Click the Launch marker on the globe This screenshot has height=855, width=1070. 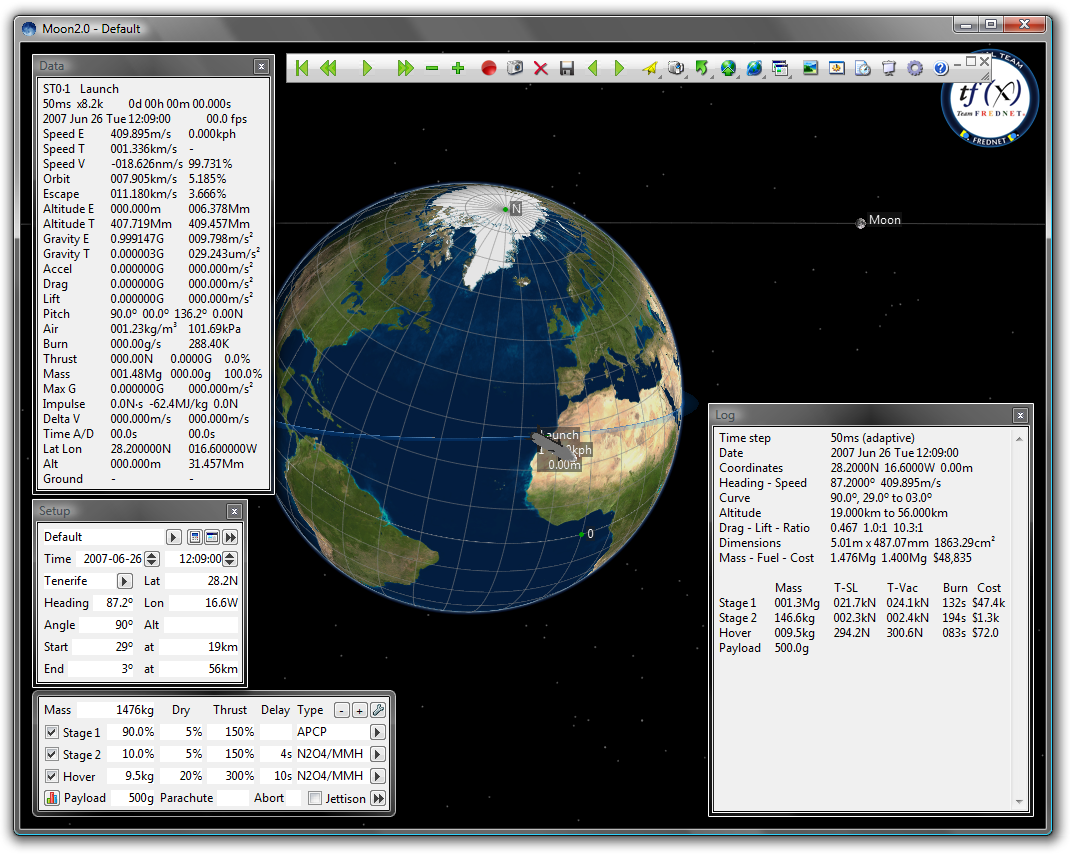tap(560, 435)
